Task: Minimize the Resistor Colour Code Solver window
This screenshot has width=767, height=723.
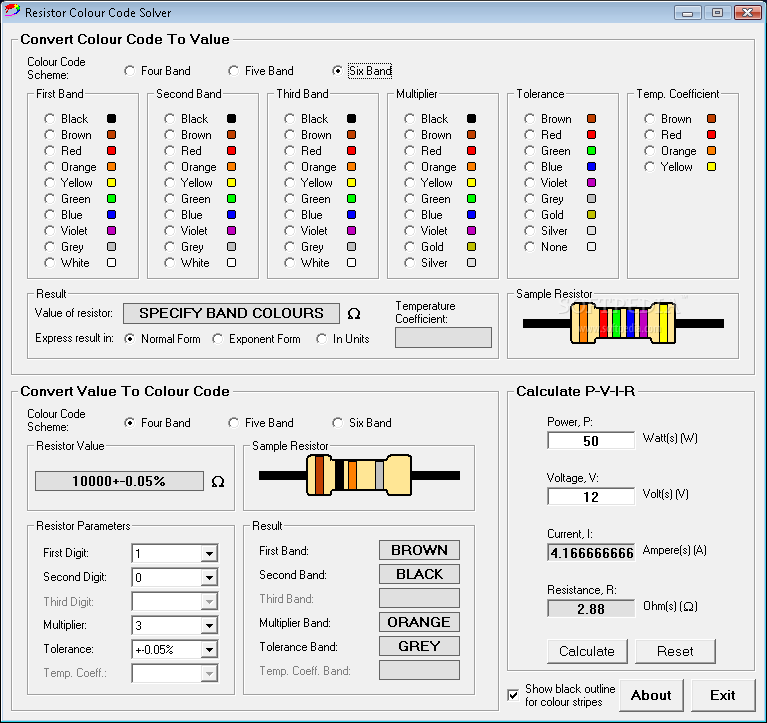Action: click(687, 13)
